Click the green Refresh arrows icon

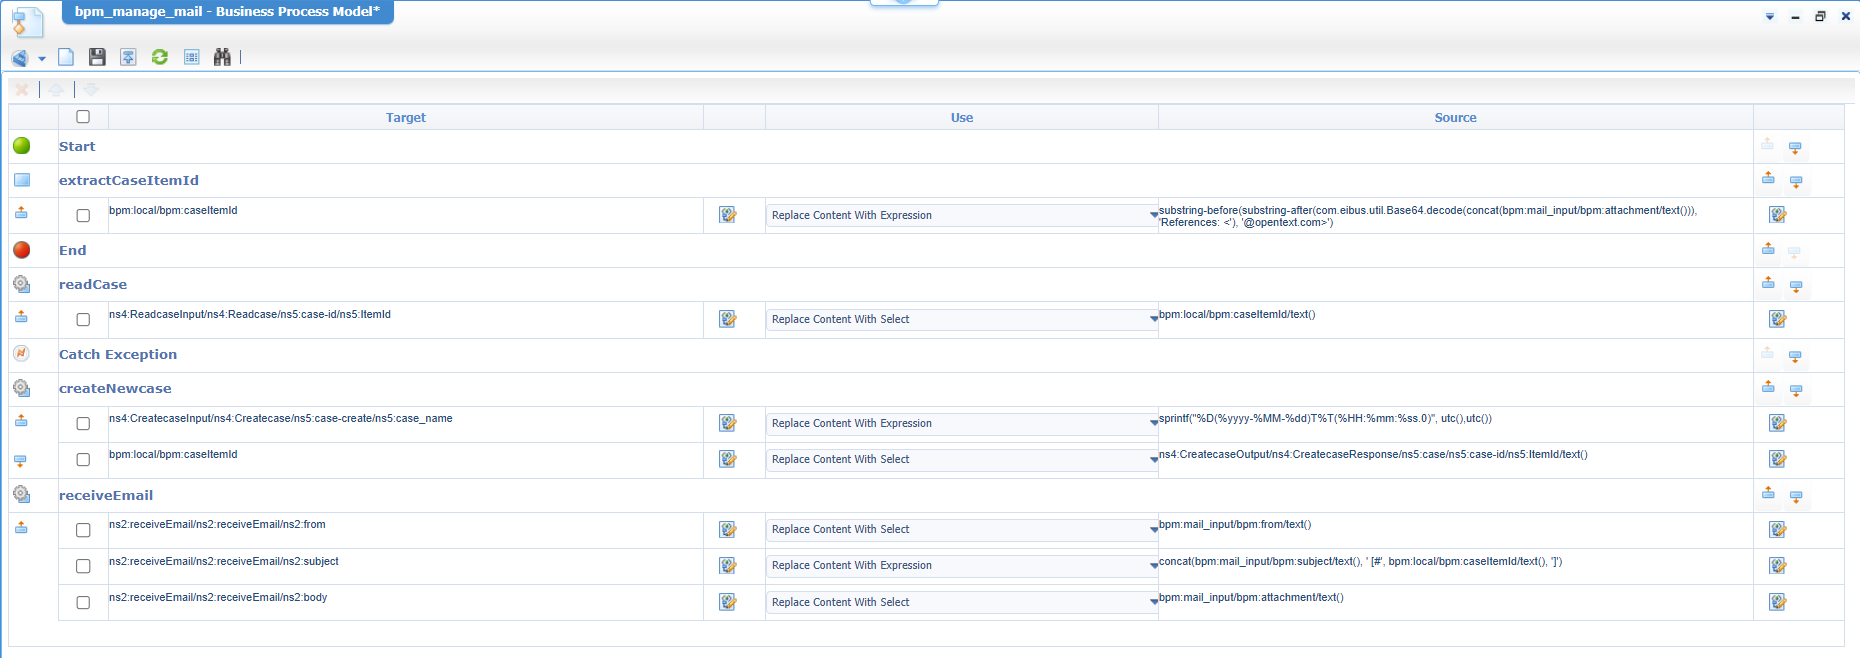[x=160, y=57]
